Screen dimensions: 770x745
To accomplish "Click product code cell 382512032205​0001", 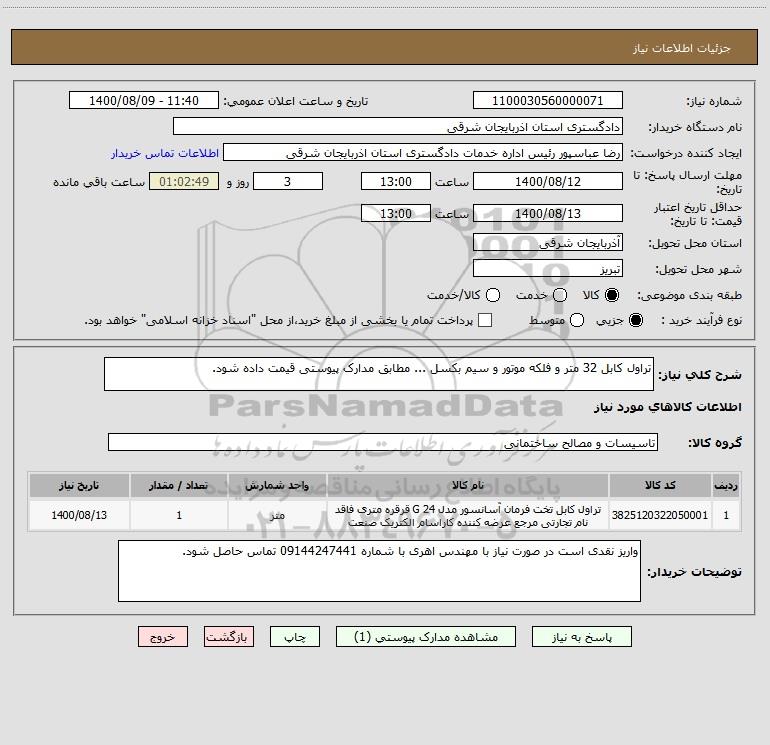I will click(660, 515).
